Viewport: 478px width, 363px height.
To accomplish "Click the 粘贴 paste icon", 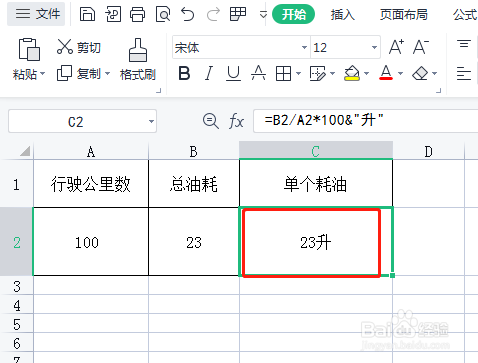I will (x=29, y=49).
